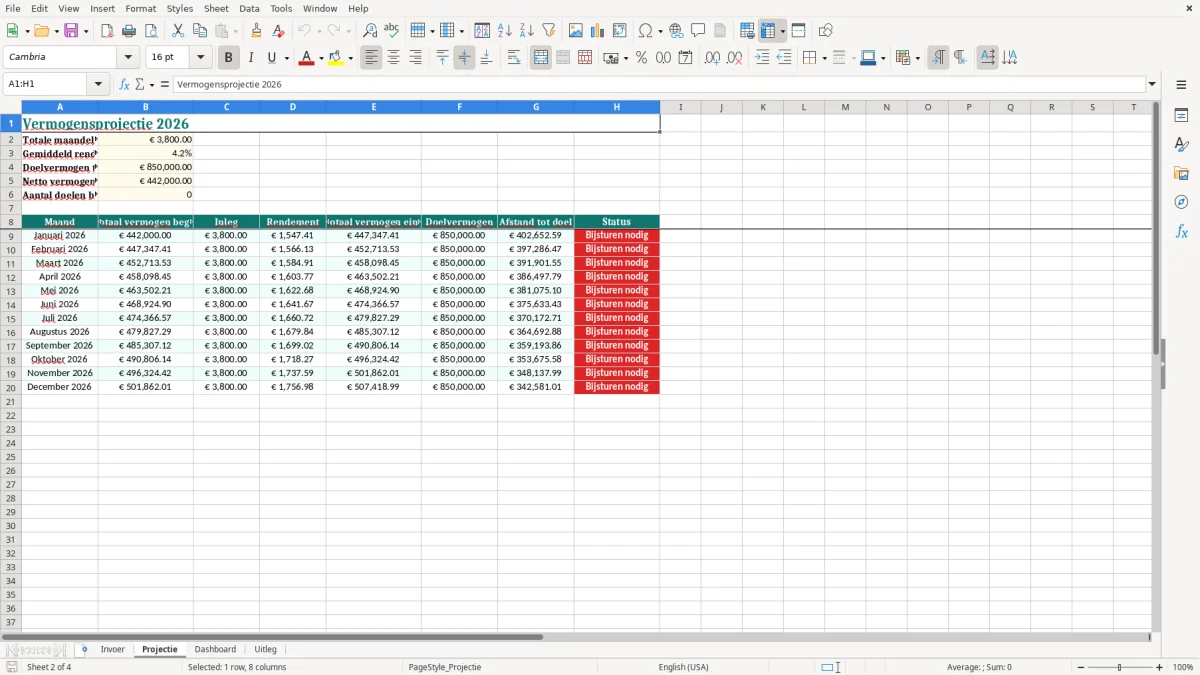Viewport: 1200px width, 675px height.
Task: Click zoom out minus button
Action: [x=1080, y=667]
